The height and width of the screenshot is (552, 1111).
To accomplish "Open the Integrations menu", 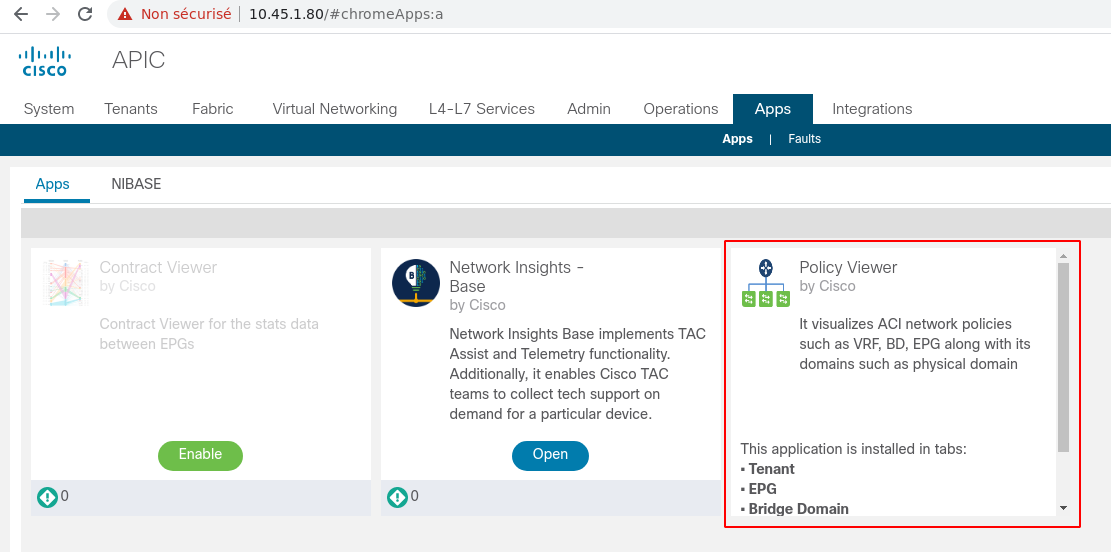I will [872, 109].
